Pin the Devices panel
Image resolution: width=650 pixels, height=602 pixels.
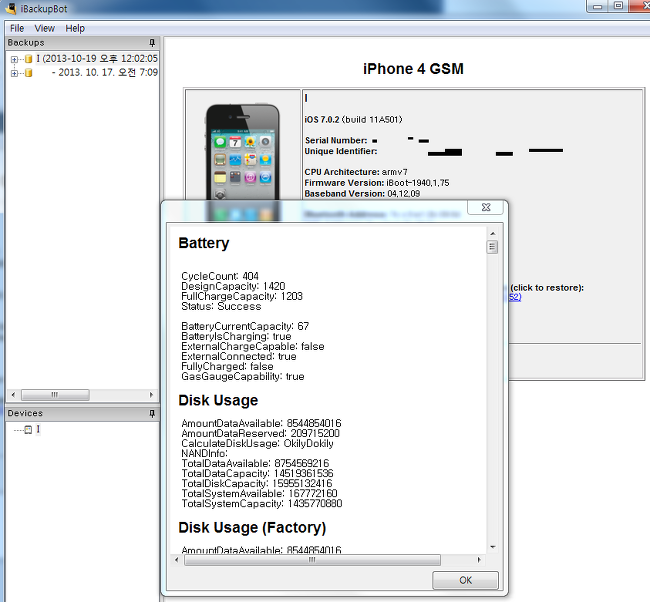coord(152,413)
